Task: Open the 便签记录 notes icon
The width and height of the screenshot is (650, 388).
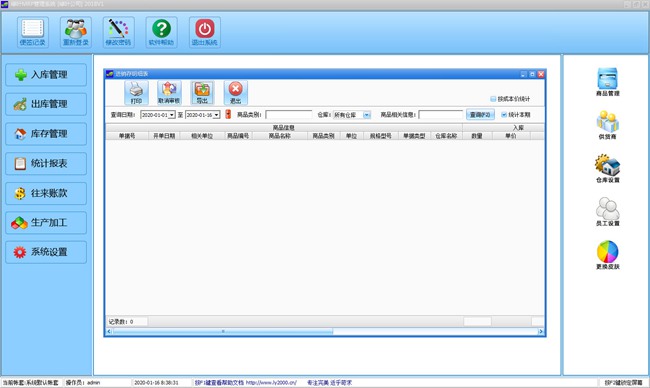Action: [x=33, y=32]
